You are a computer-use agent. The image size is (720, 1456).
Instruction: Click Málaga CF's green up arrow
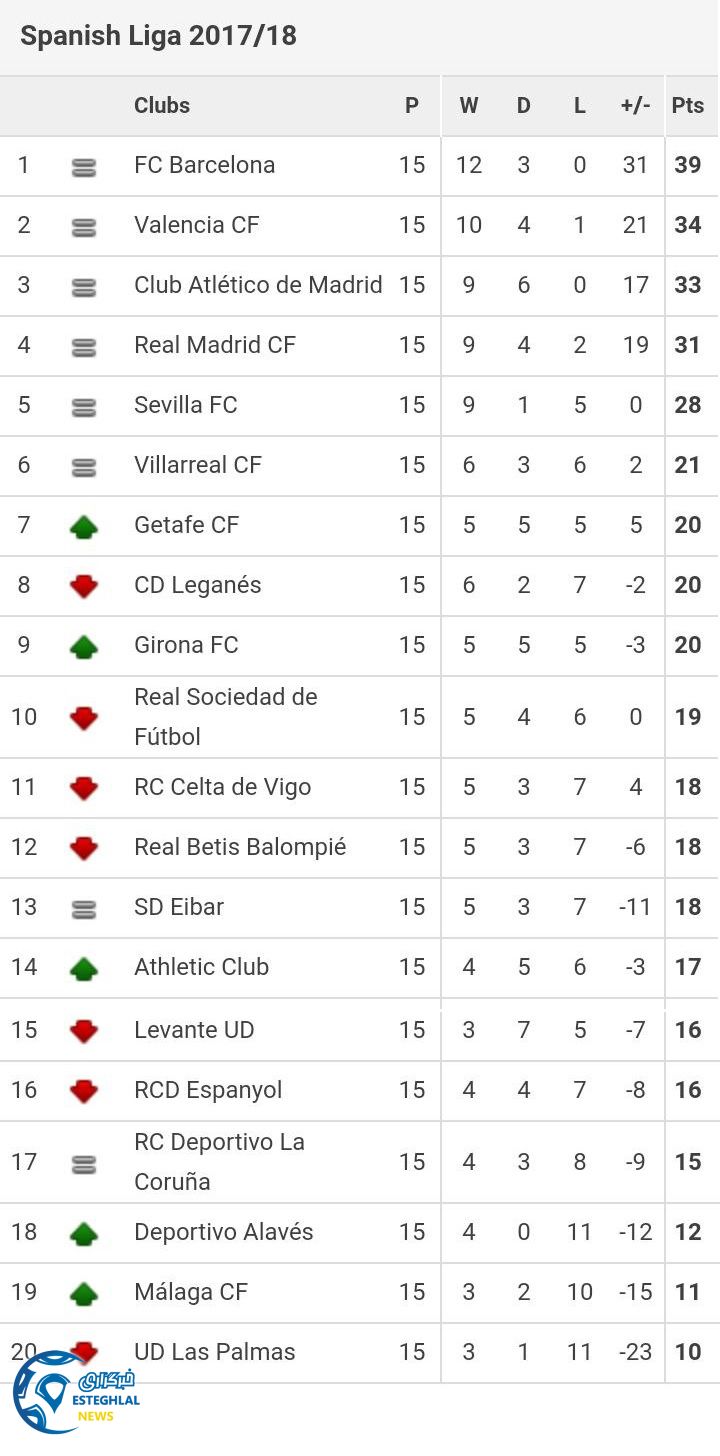[84, 1293]
